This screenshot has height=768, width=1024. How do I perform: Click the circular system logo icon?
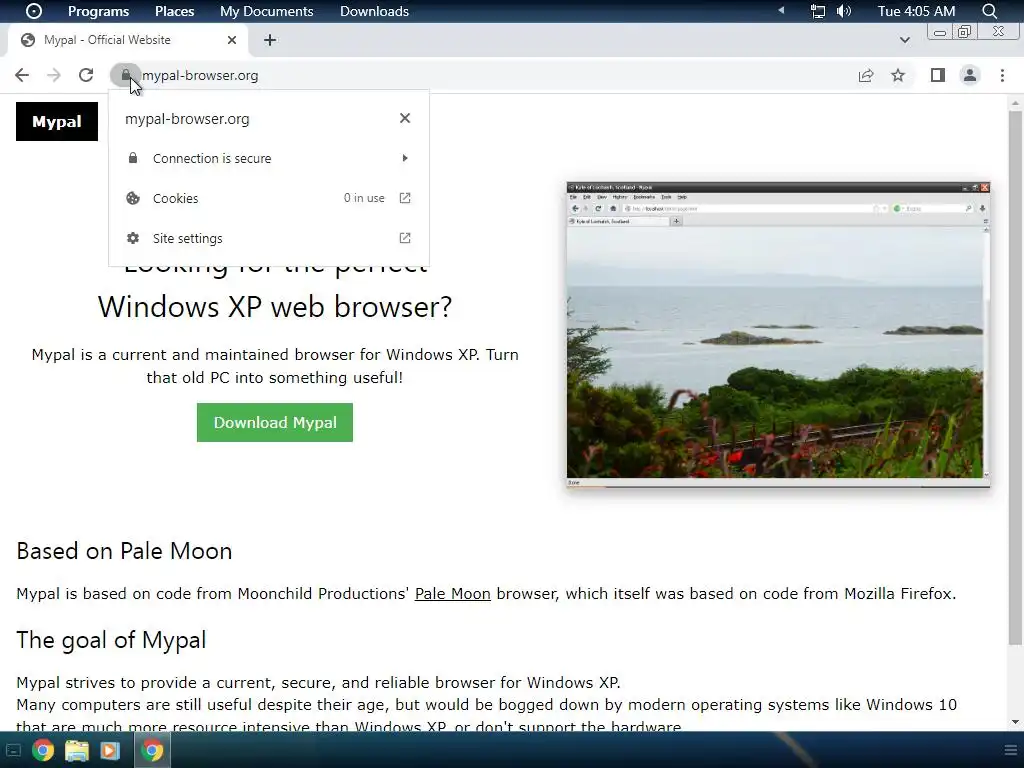point(33,11)
